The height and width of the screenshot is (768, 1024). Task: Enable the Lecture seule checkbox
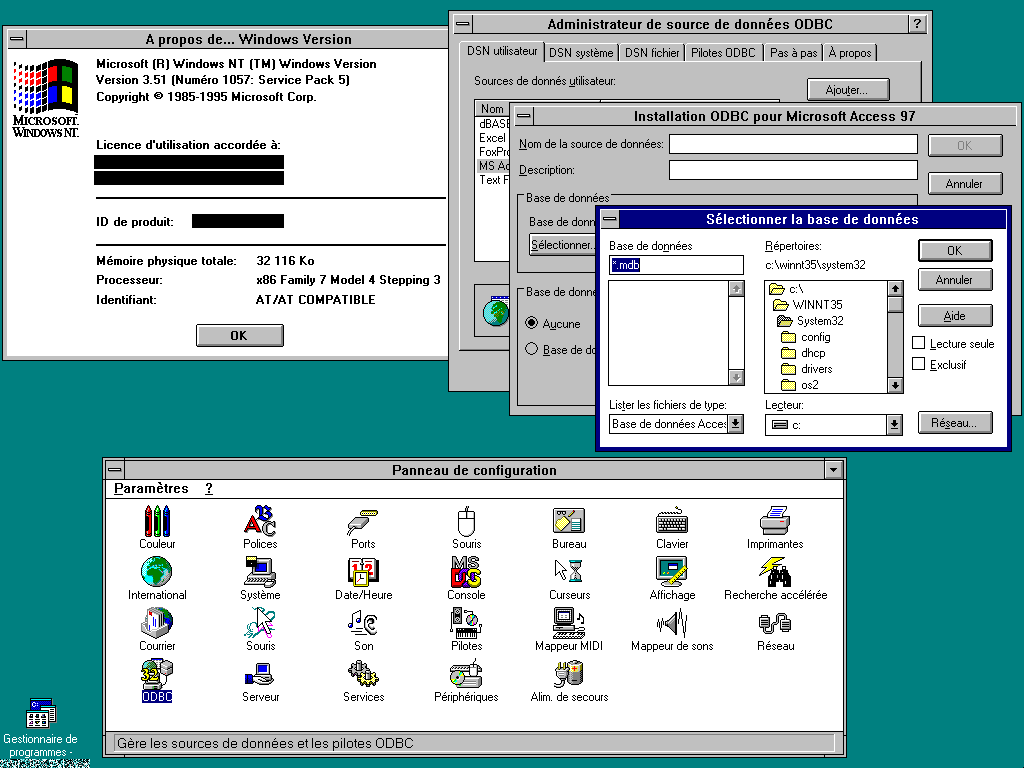(x=919, y=344)
